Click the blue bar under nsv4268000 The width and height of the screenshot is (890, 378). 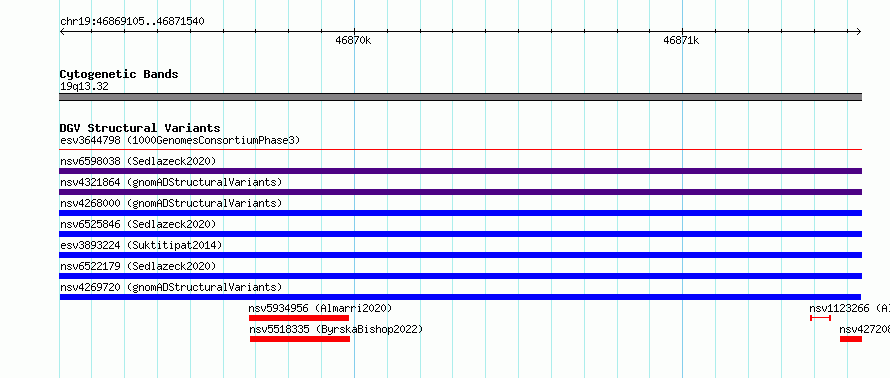(x=461, y=213)
